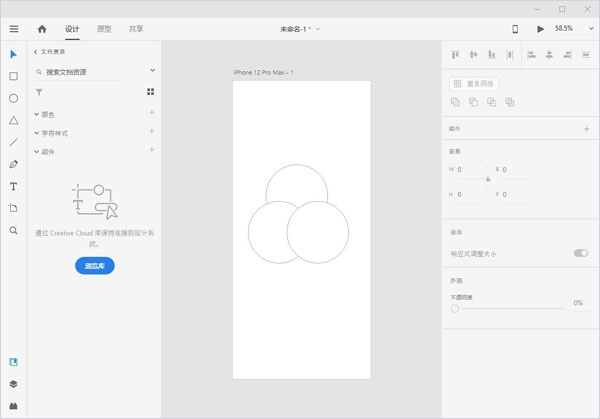Apply the Subtract boolean operation
This screenshot has width=600, height=419.
(473, 102)
